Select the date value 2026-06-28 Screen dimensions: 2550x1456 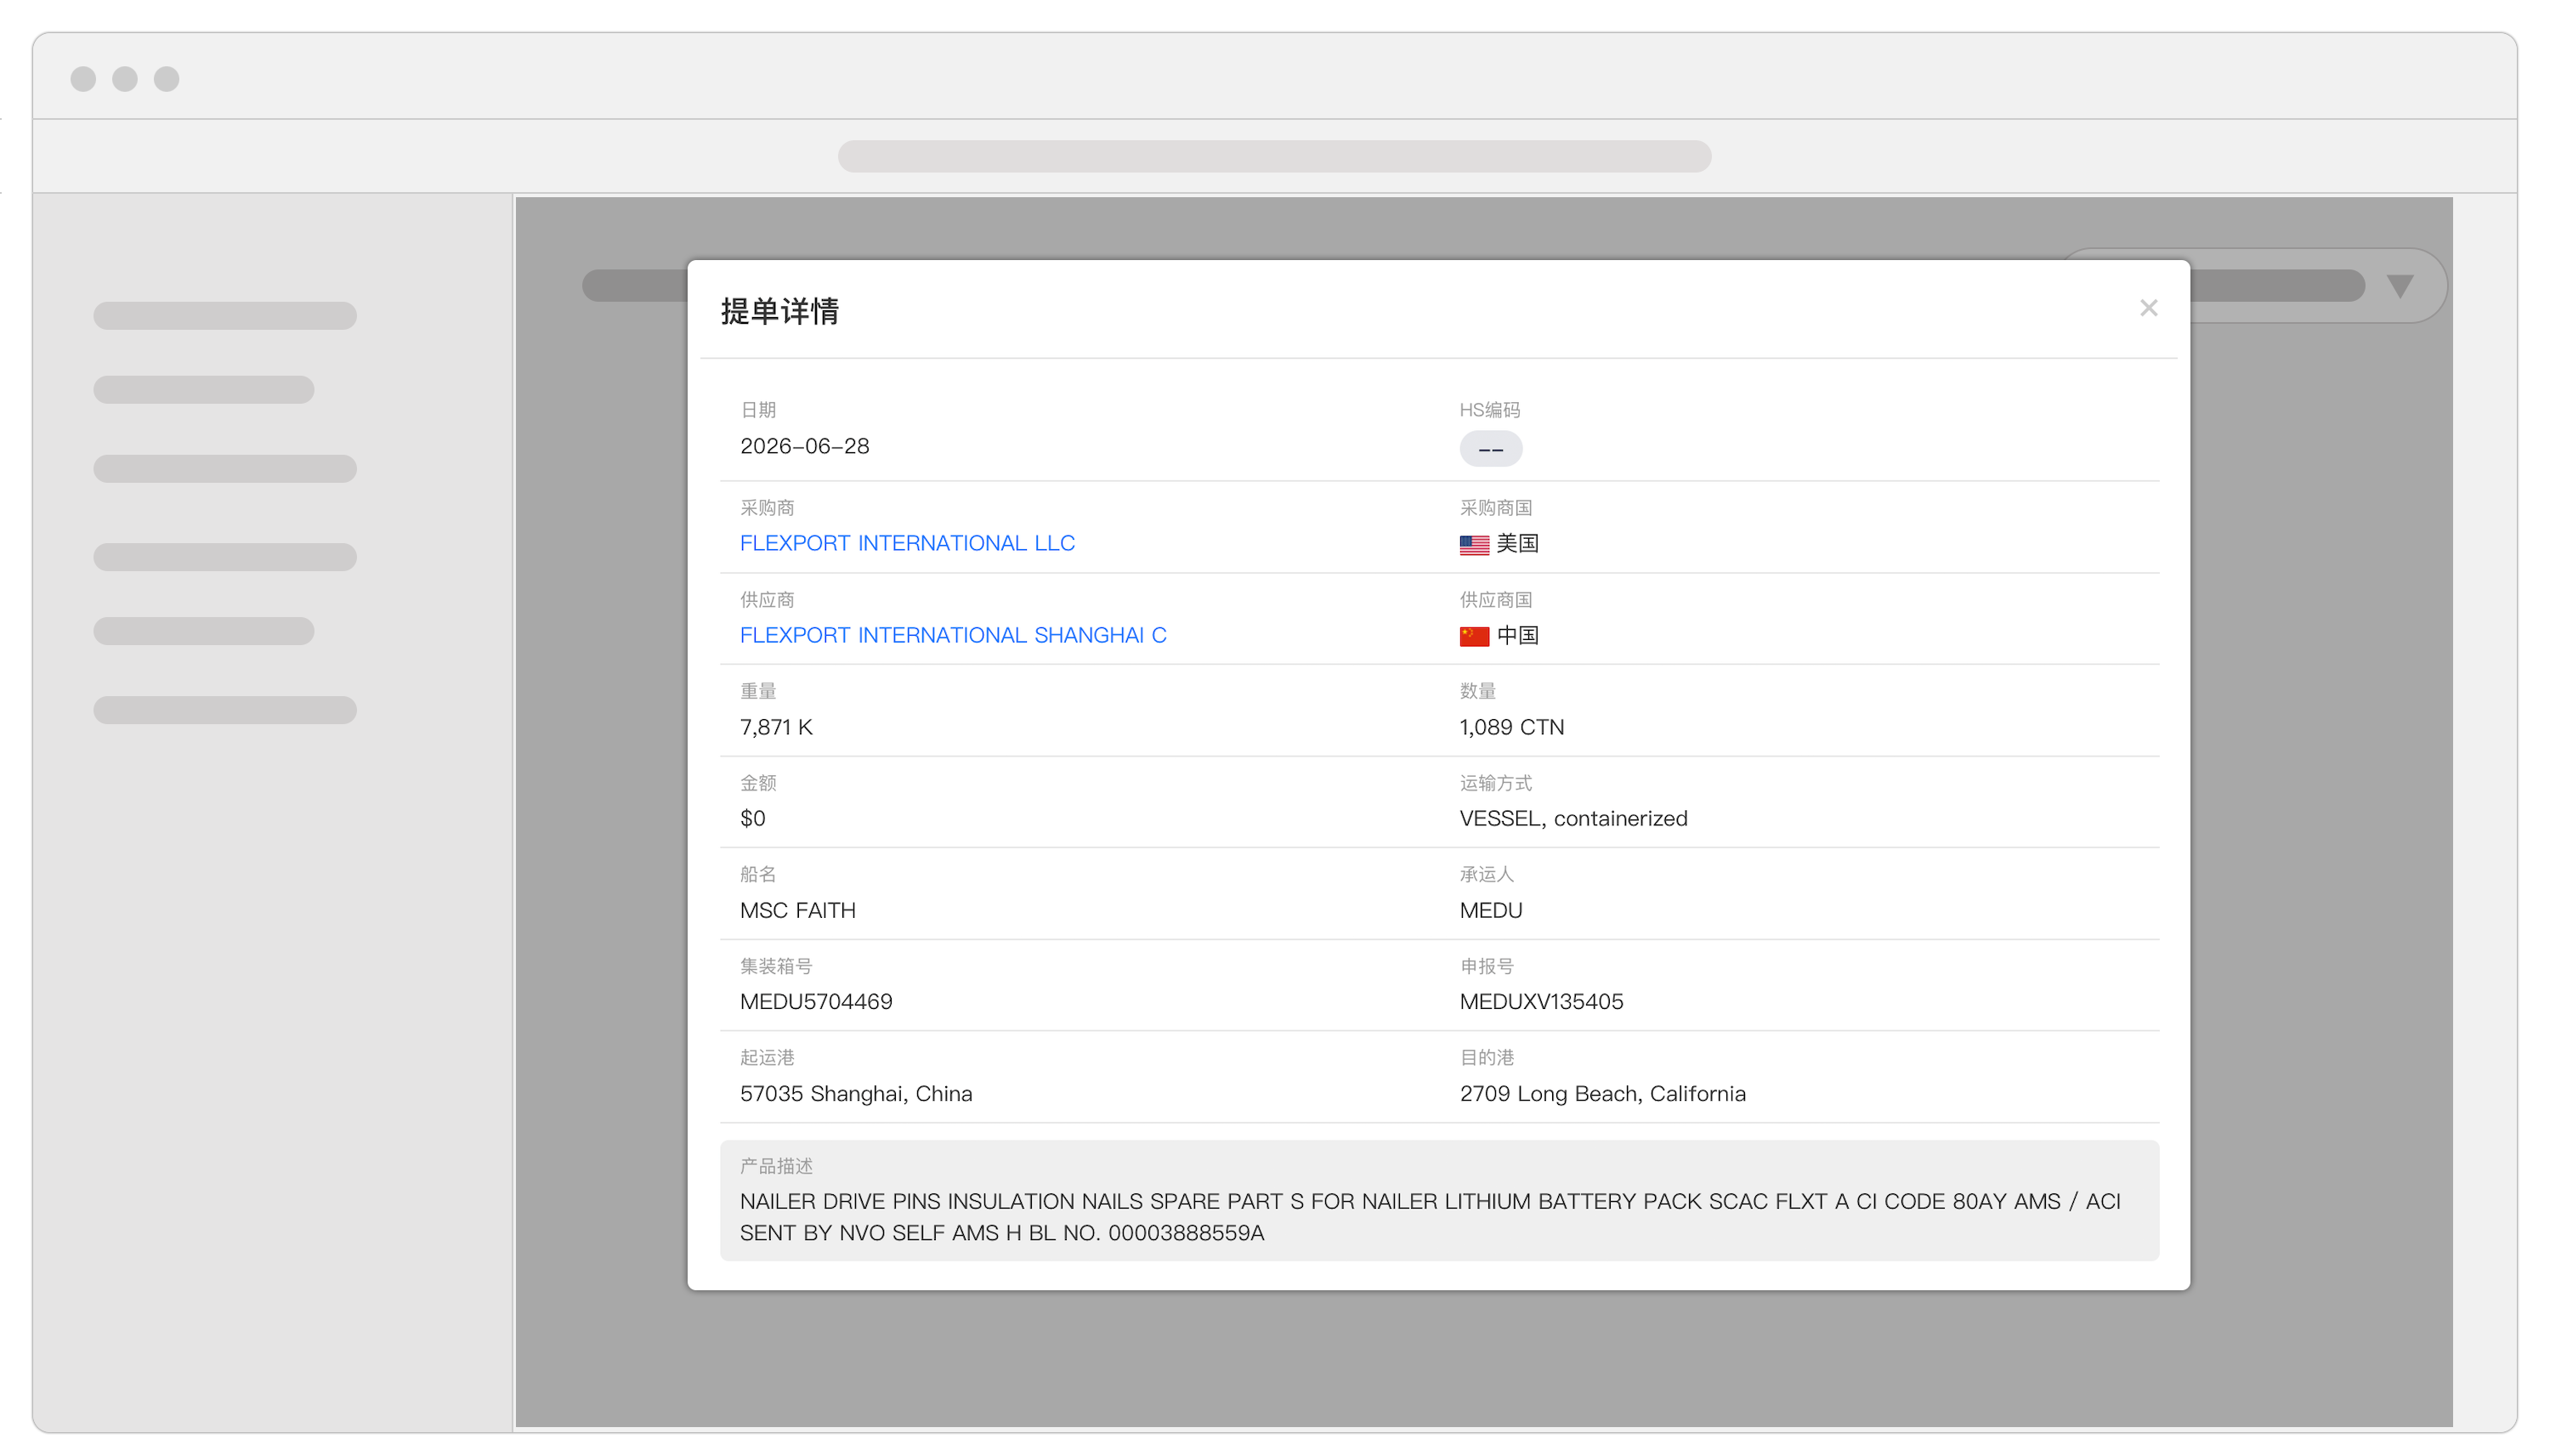tap(804, 446)
